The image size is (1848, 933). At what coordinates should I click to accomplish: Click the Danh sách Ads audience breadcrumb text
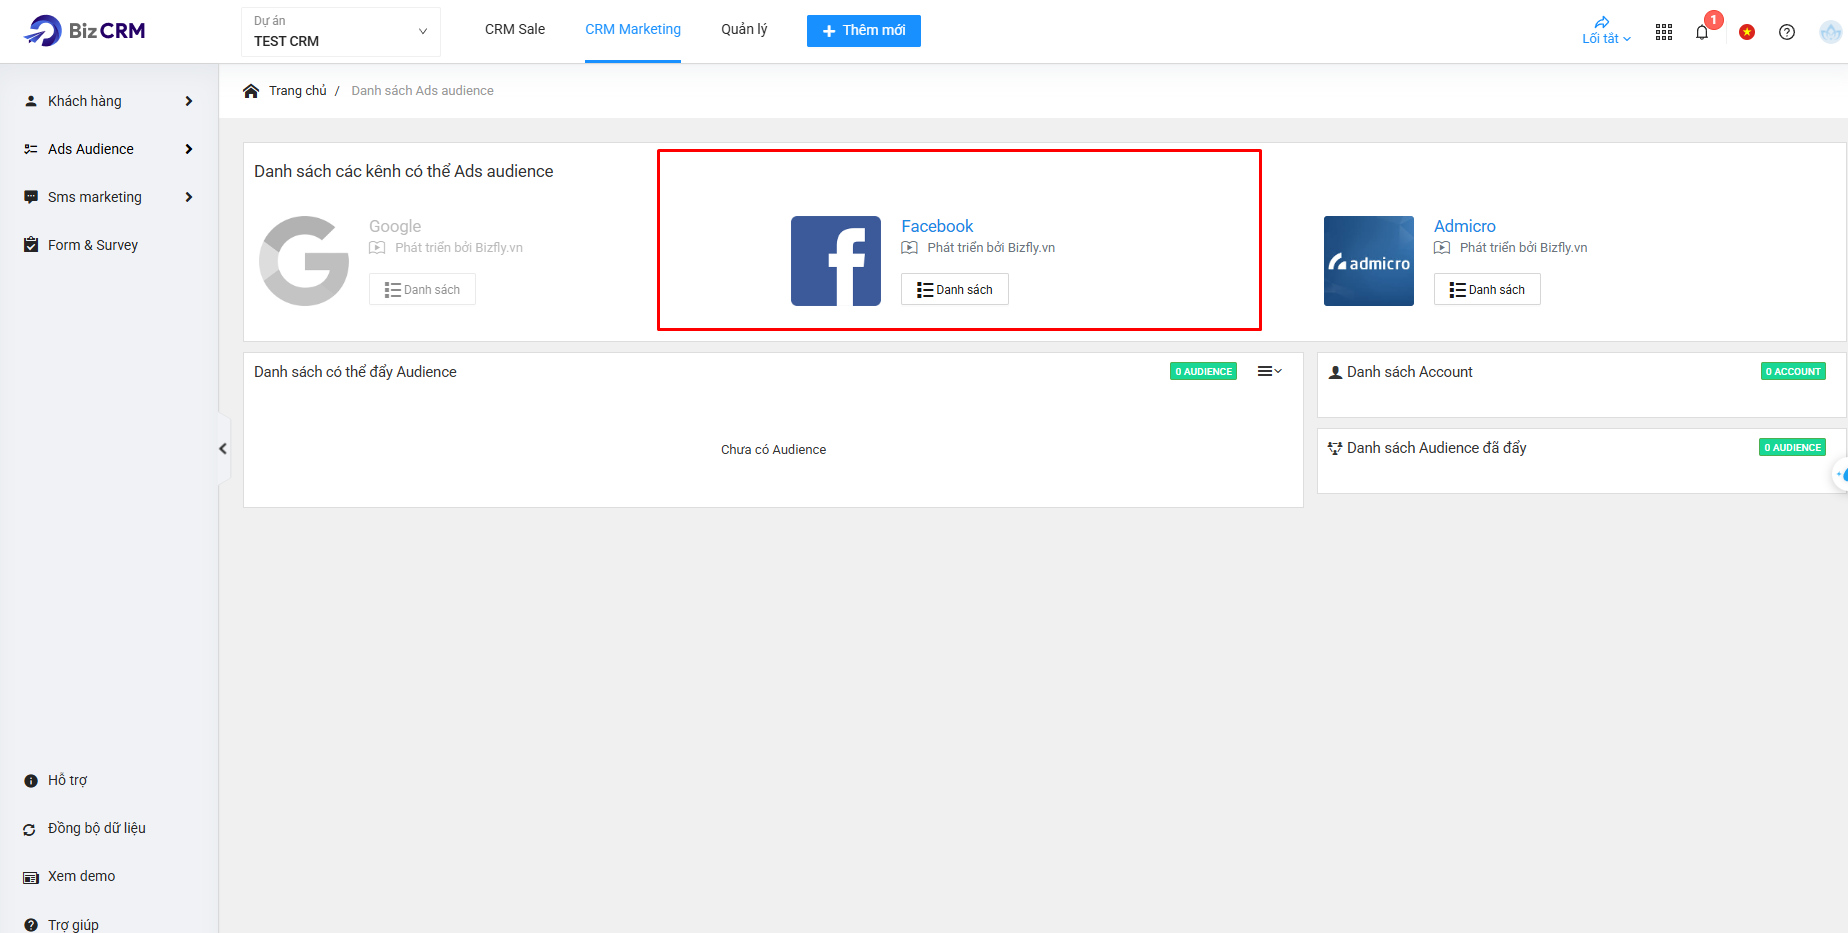point(422,91)
